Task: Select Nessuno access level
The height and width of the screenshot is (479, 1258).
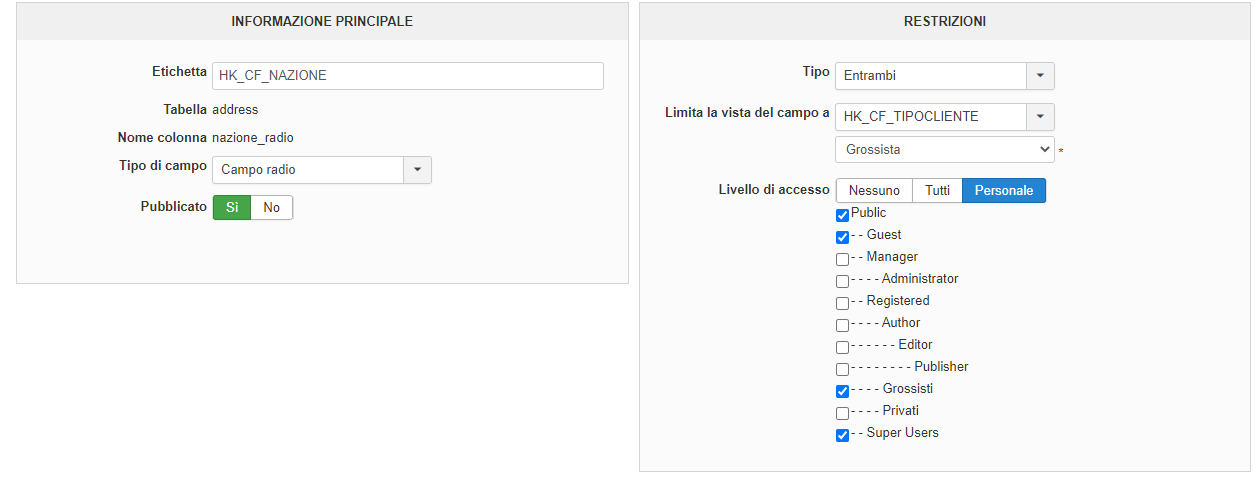Action: point(874,190)
